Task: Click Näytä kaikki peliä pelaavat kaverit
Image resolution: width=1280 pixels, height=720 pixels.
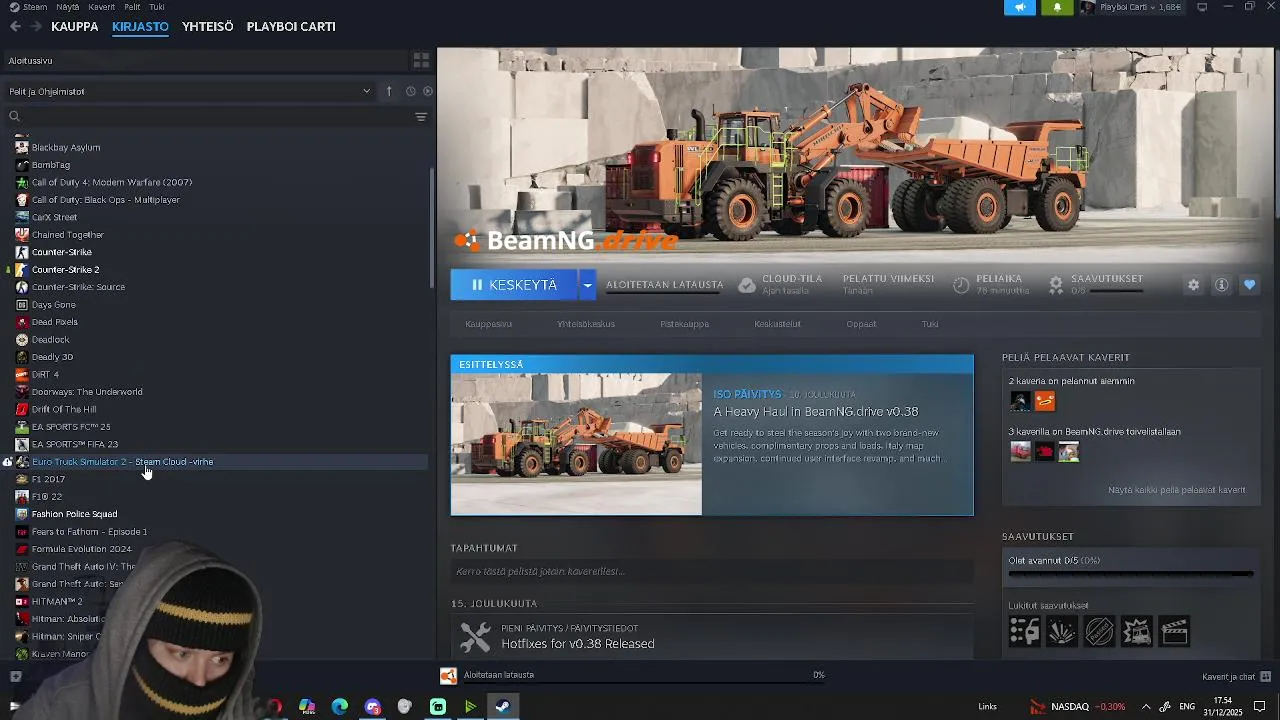Action: pyautogui.click(x=1177, y=490)
